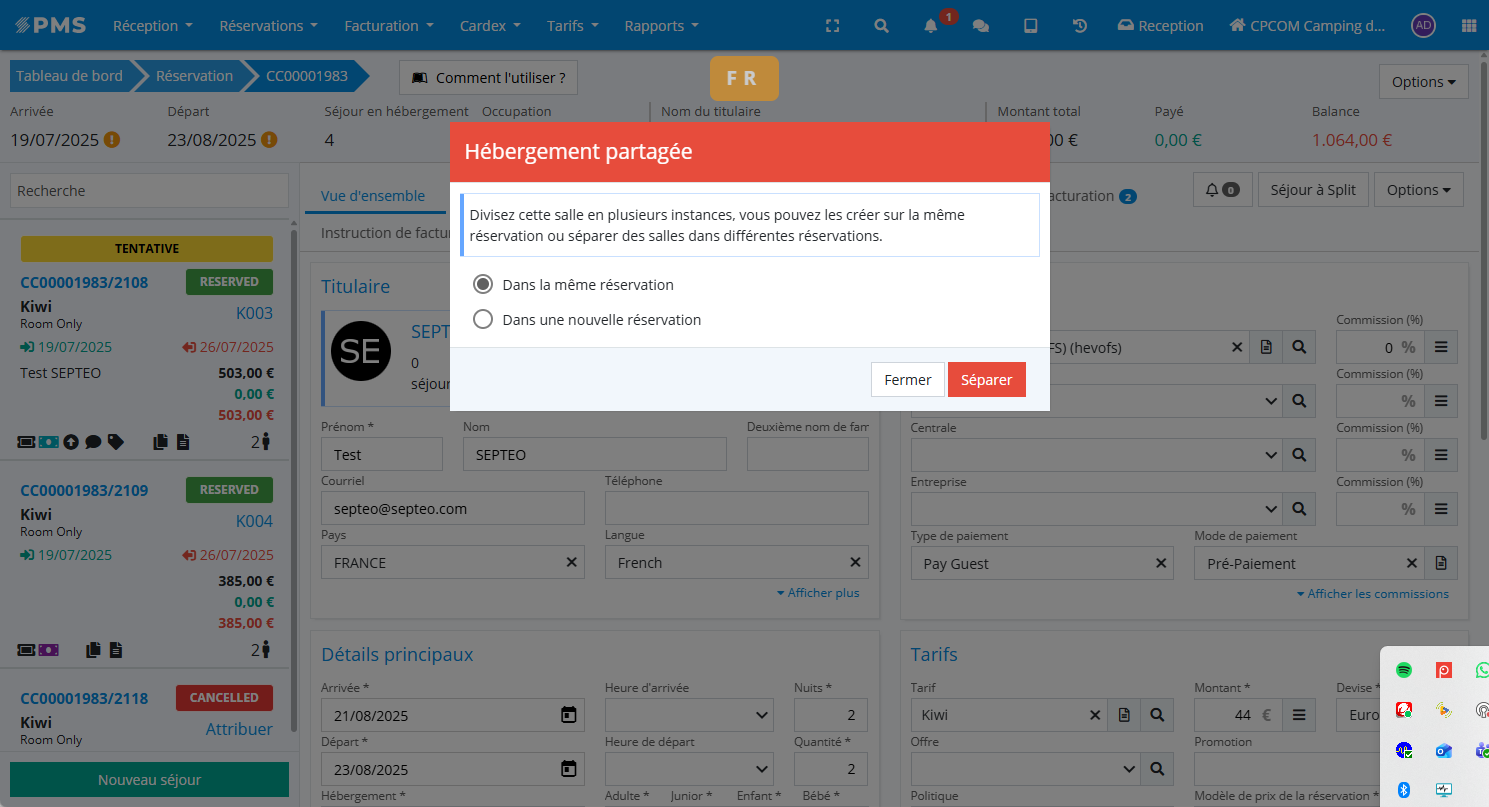The height and width of the screenshot is (807, 1489).
Task: Open the notifications bell icon
Action: 930,26
